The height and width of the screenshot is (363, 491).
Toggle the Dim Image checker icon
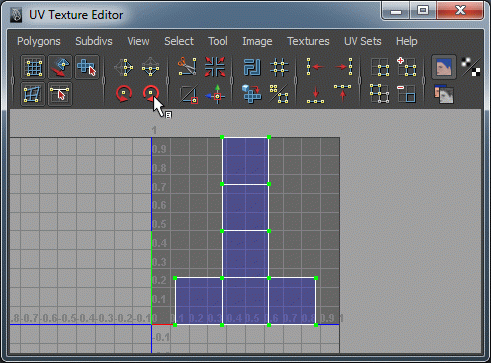point(471,67)
